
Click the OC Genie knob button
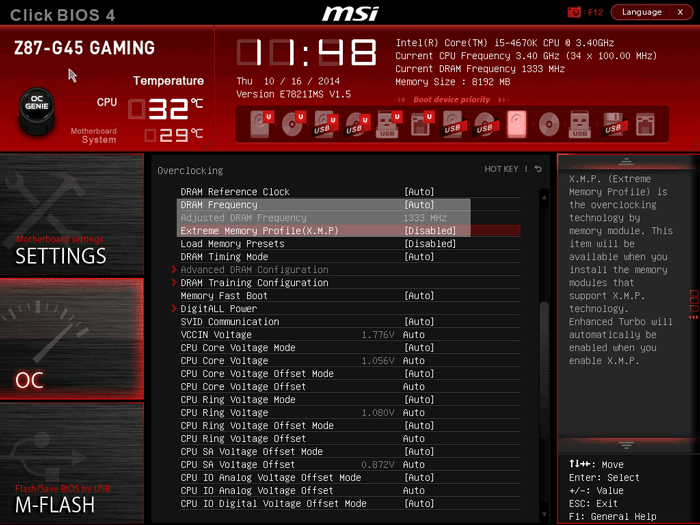pyautogui.click(x=37, y=111)
